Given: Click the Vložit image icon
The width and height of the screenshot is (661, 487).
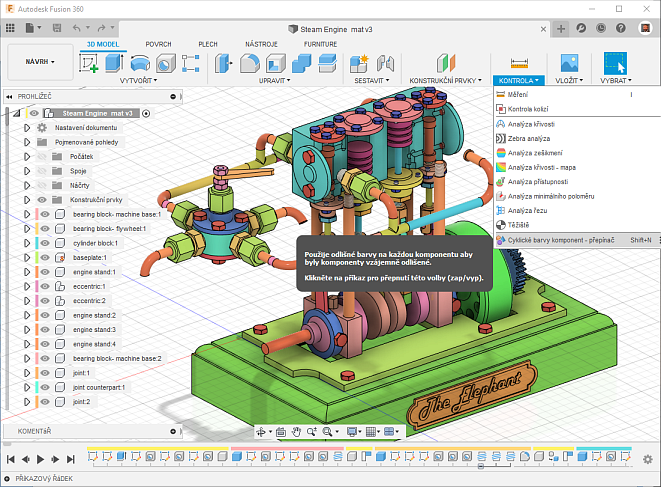Looking at the screenshot, I should coord(569,62).
